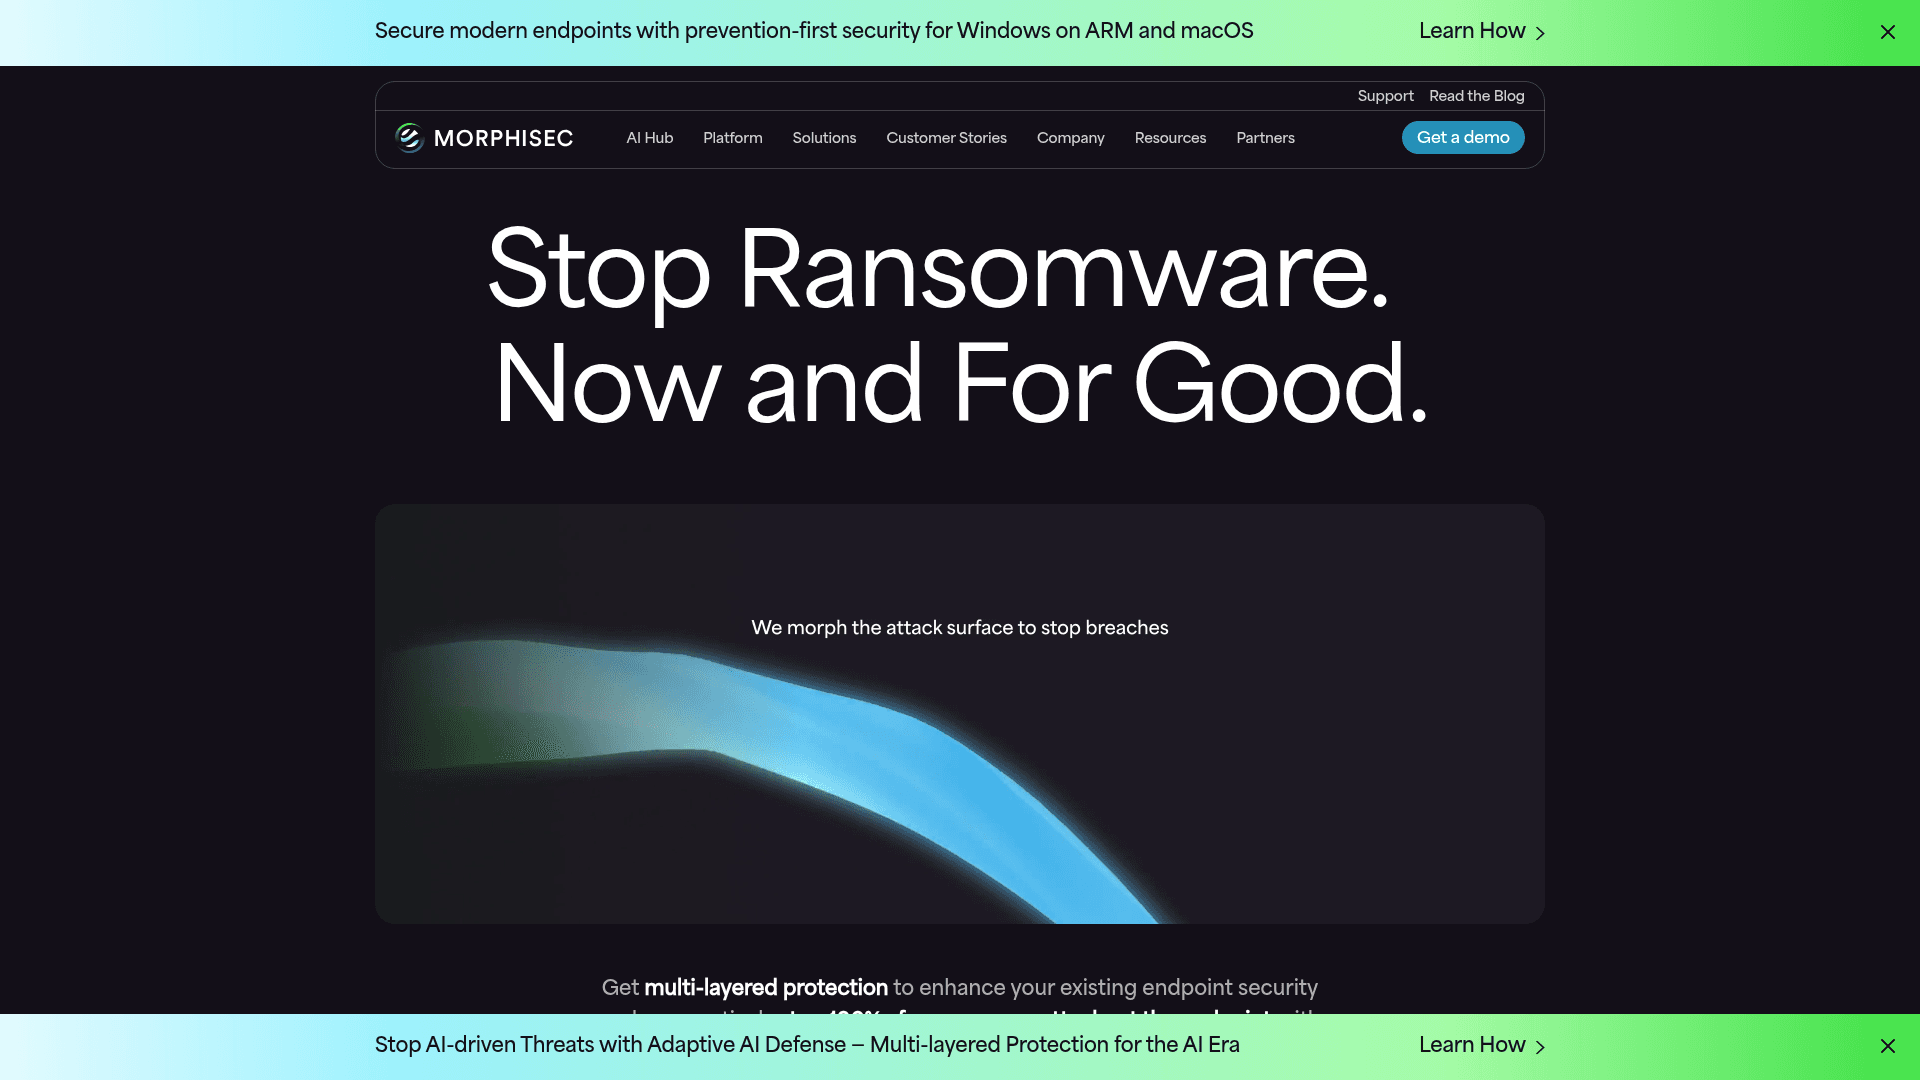Click the Morphisec logo icon
Viewport: 1920px width, 1080px height.
click(x=409, y=138)
